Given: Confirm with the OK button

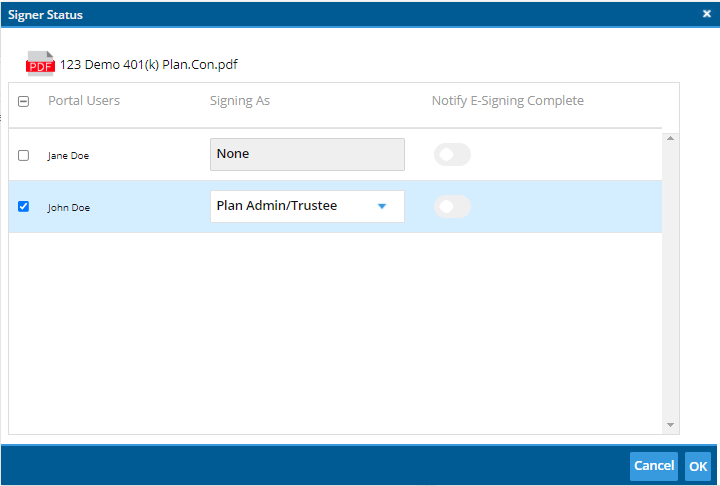Looking at the screenshot, I should 698,466.
